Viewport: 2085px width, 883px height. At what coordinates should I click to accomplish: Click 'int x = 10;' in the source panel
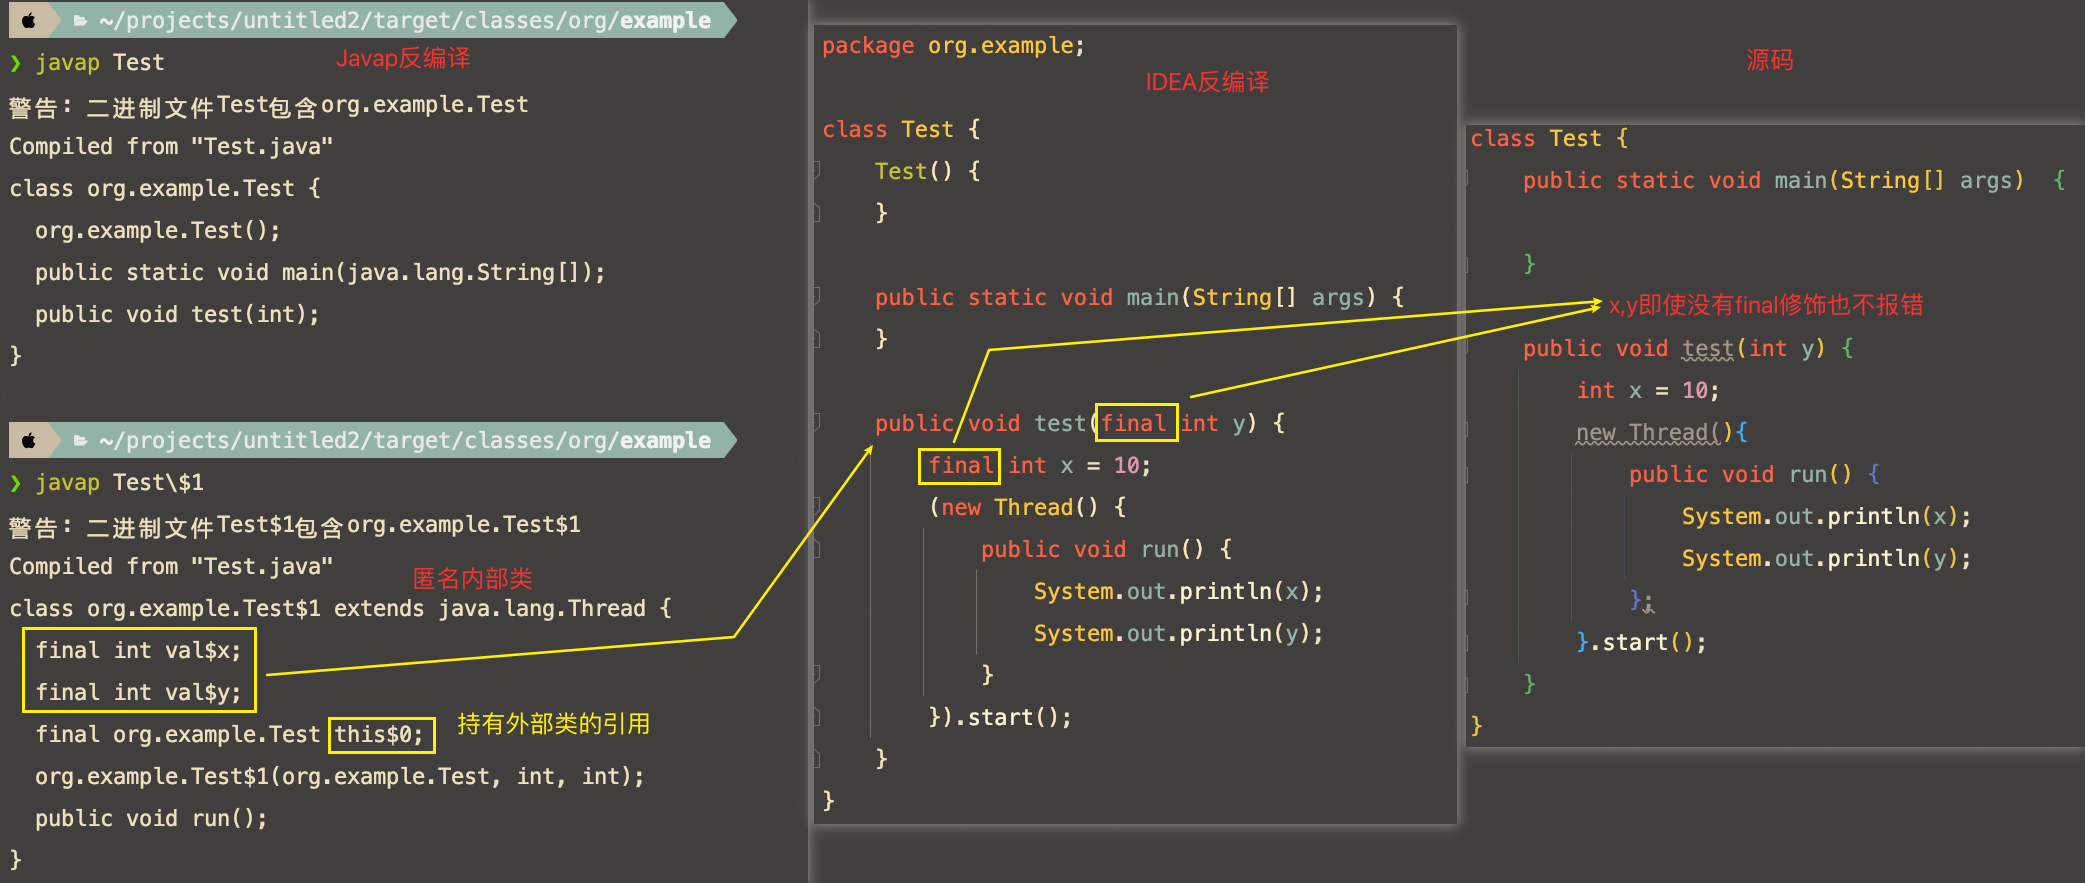point(1647,391)
